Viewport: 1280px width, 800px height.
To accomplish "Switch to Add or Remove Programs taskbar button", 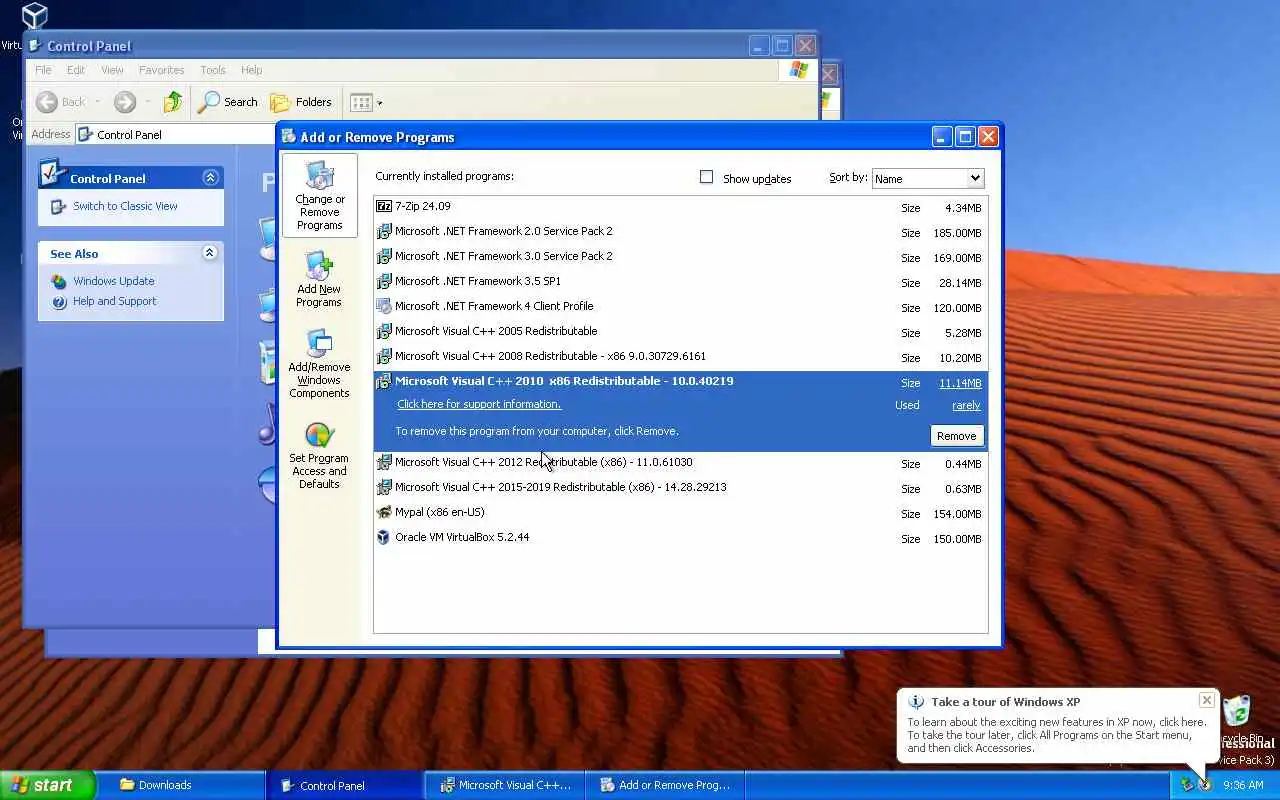I will (x=665, y=785).
